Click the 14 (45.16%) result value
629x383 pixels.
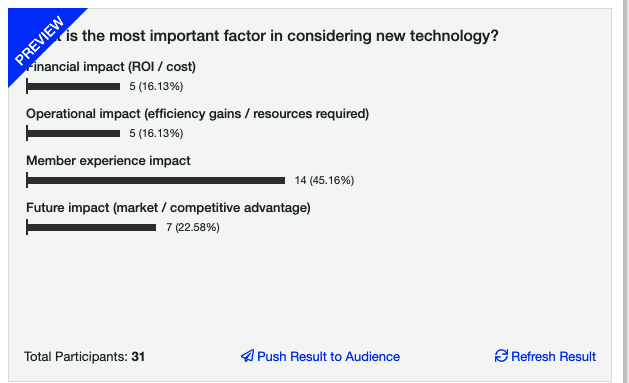[x=325, y=180]
